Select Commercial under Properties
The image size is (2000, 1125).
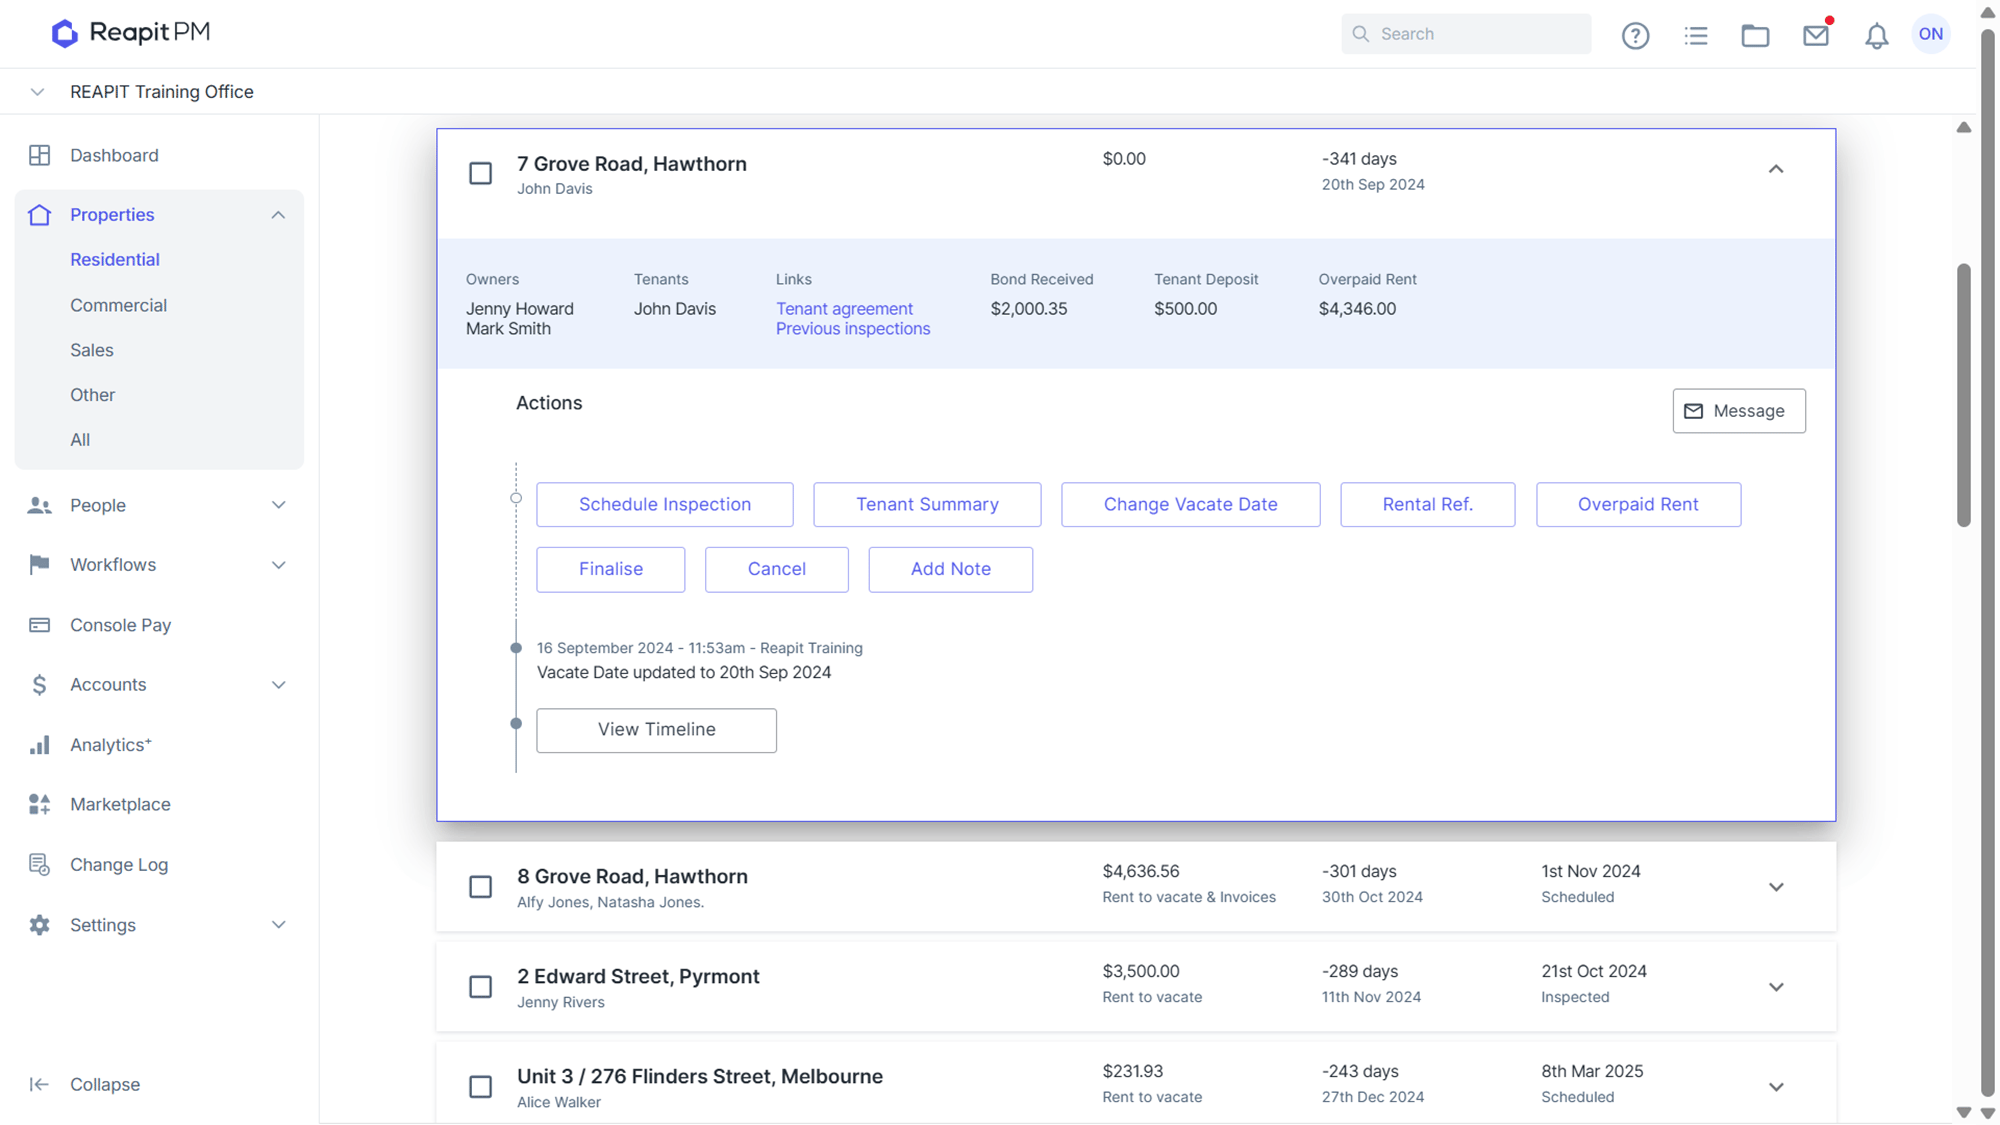tap(118, 305)
